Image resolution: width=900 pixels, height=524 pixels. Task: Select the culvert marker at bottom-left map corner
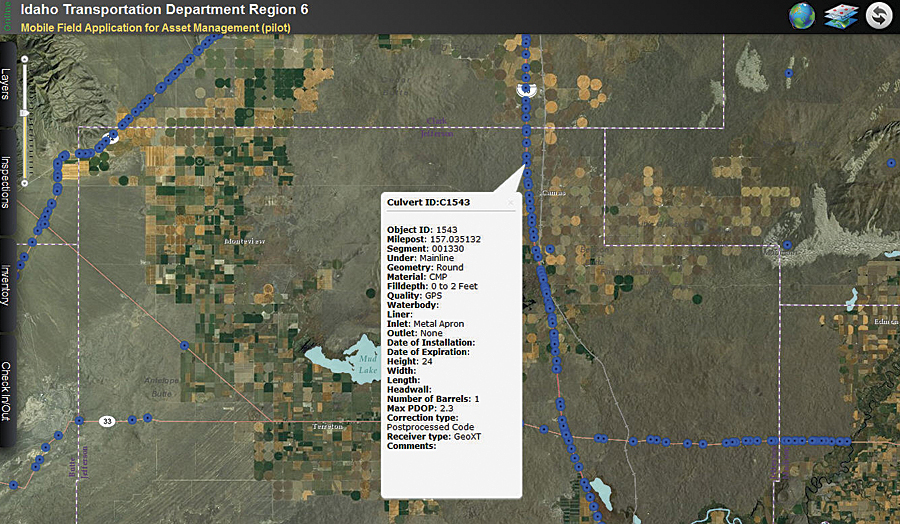click(13, 485)
